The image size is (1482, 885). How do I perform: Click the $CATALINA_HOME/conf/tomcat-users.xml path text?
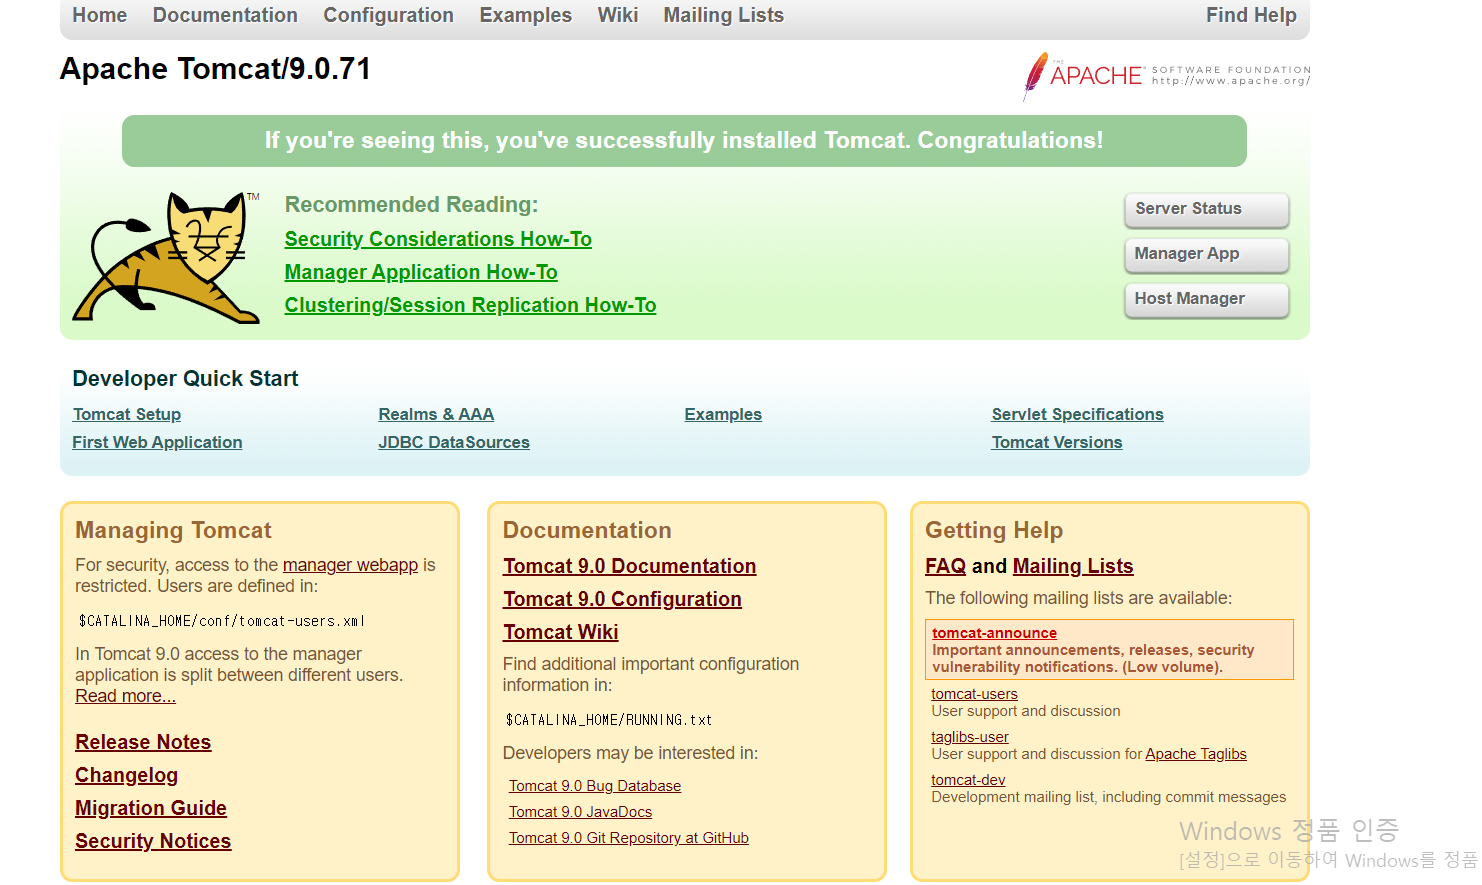(222, 621)
